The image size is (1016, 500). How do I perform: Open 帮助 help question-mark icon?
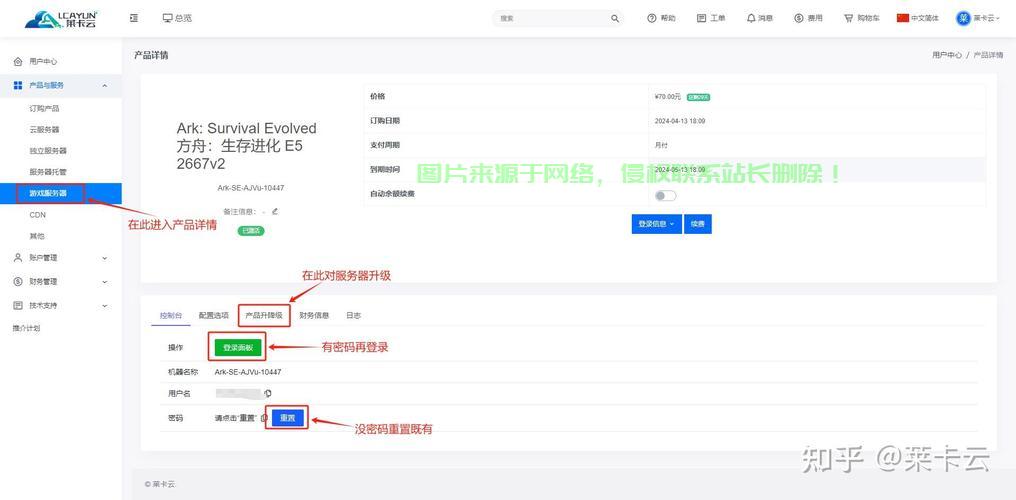click(652, 18)
